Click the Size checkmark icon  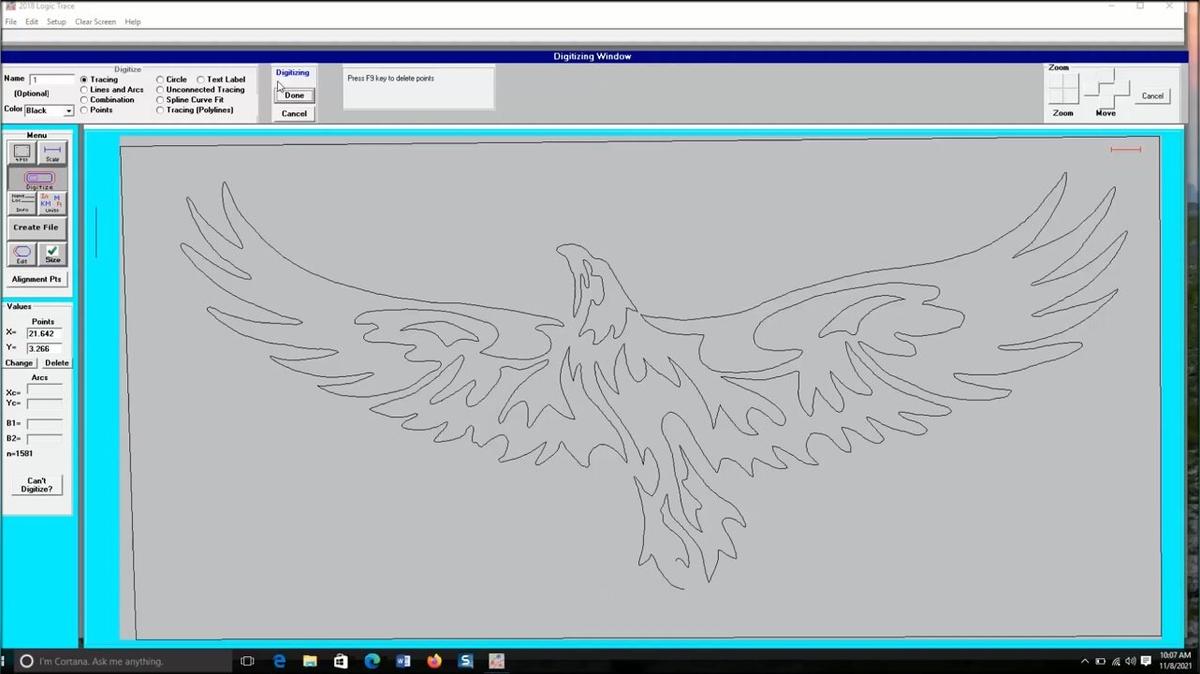pyautogui.click(x=52, y=254)
